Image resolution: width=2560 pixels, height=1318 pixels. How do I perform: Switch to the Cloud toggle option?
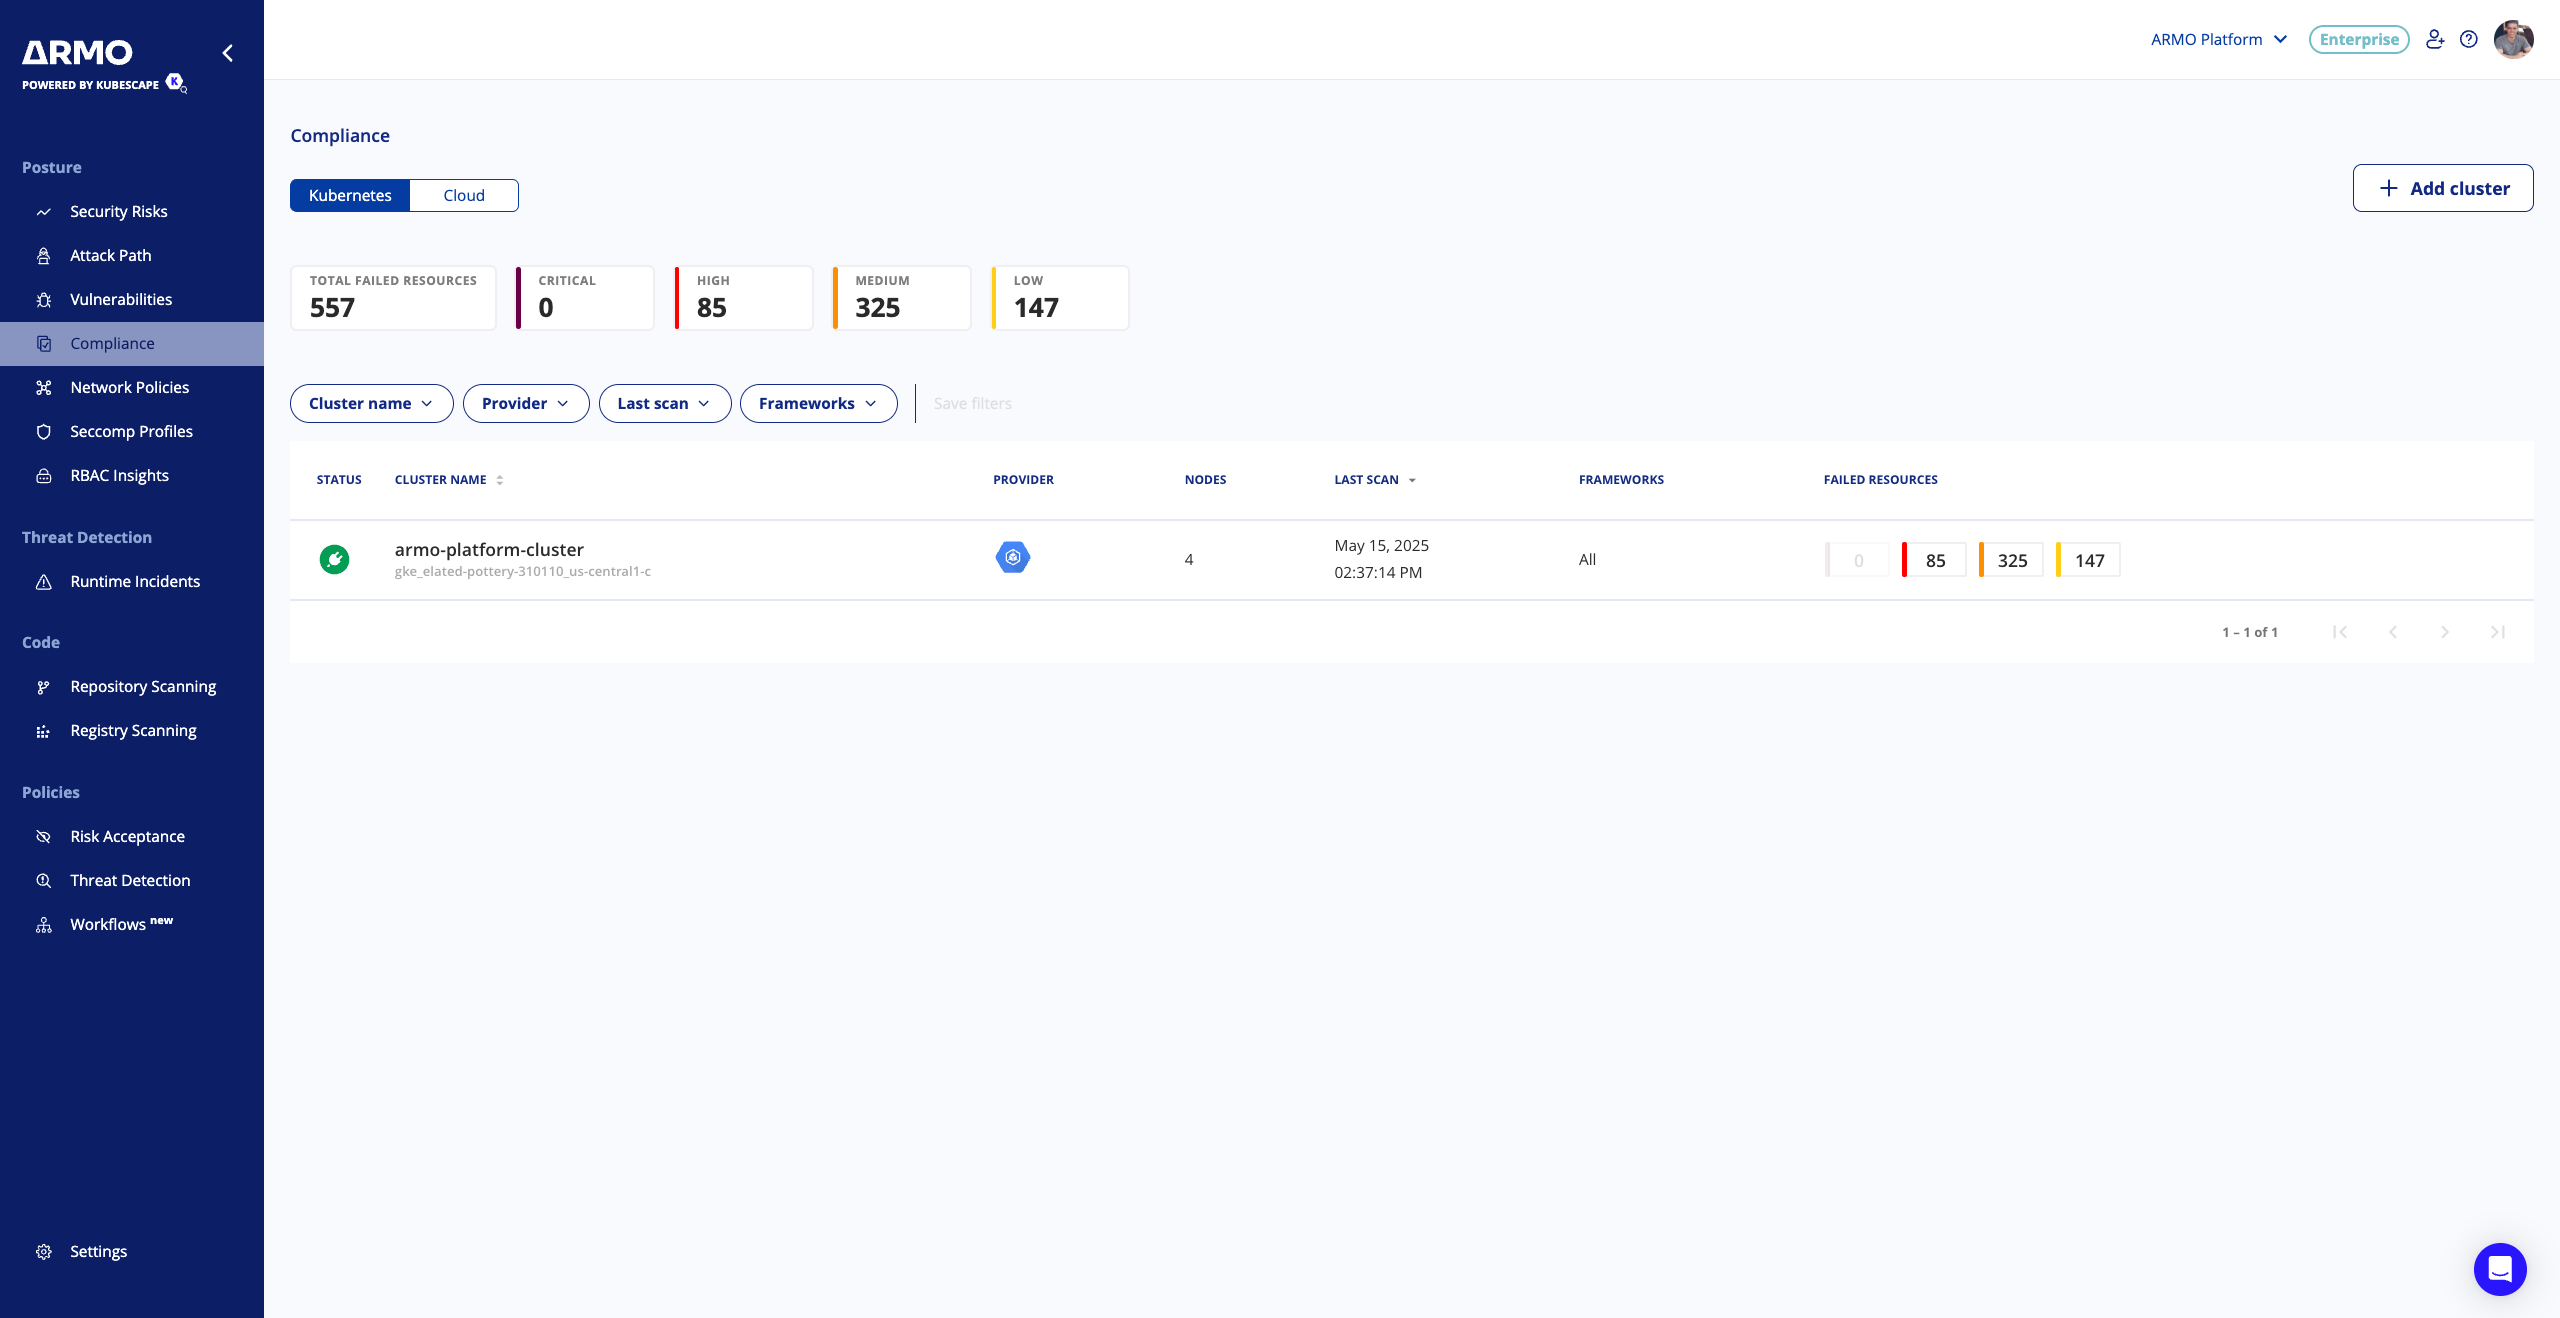point(464,195)
